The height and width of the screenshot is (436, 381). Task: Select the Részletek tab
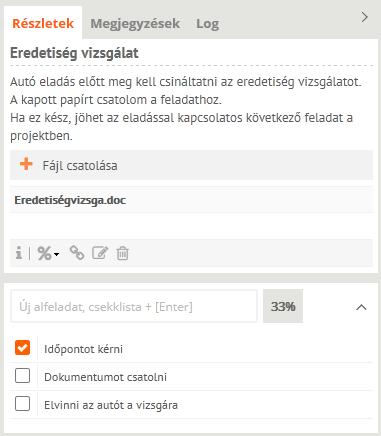coord(43,24)
